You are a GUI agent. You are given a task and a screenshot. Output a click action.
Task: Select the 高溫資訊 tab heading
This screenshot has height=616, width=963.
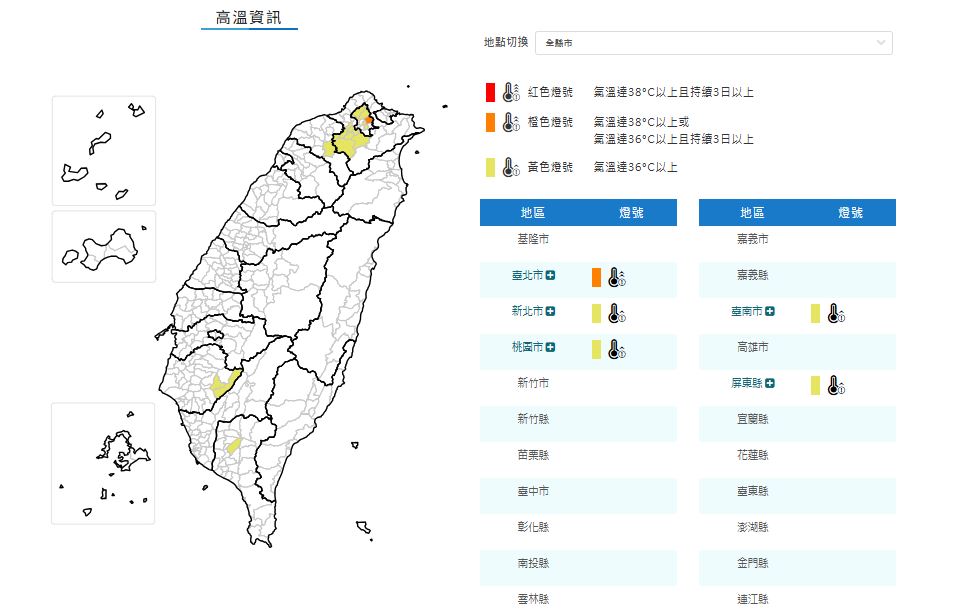pos(249,17)
